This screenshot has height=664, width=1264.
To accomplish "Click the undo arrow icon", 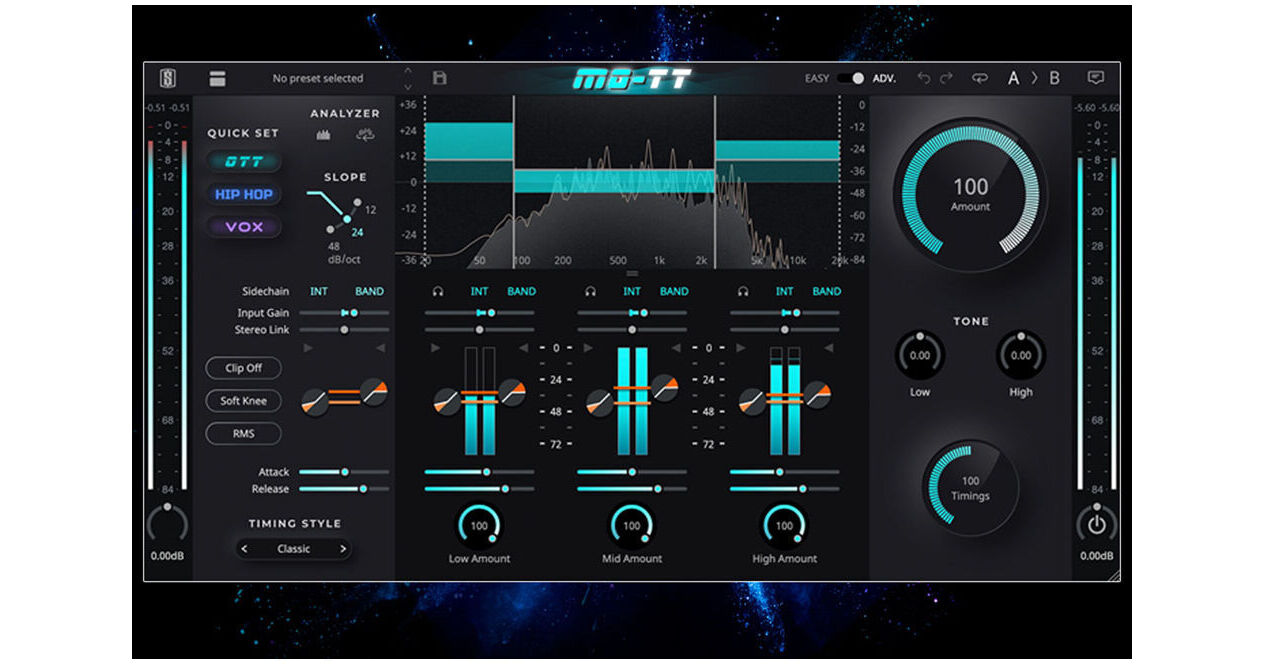I will (x=924, y=78).
